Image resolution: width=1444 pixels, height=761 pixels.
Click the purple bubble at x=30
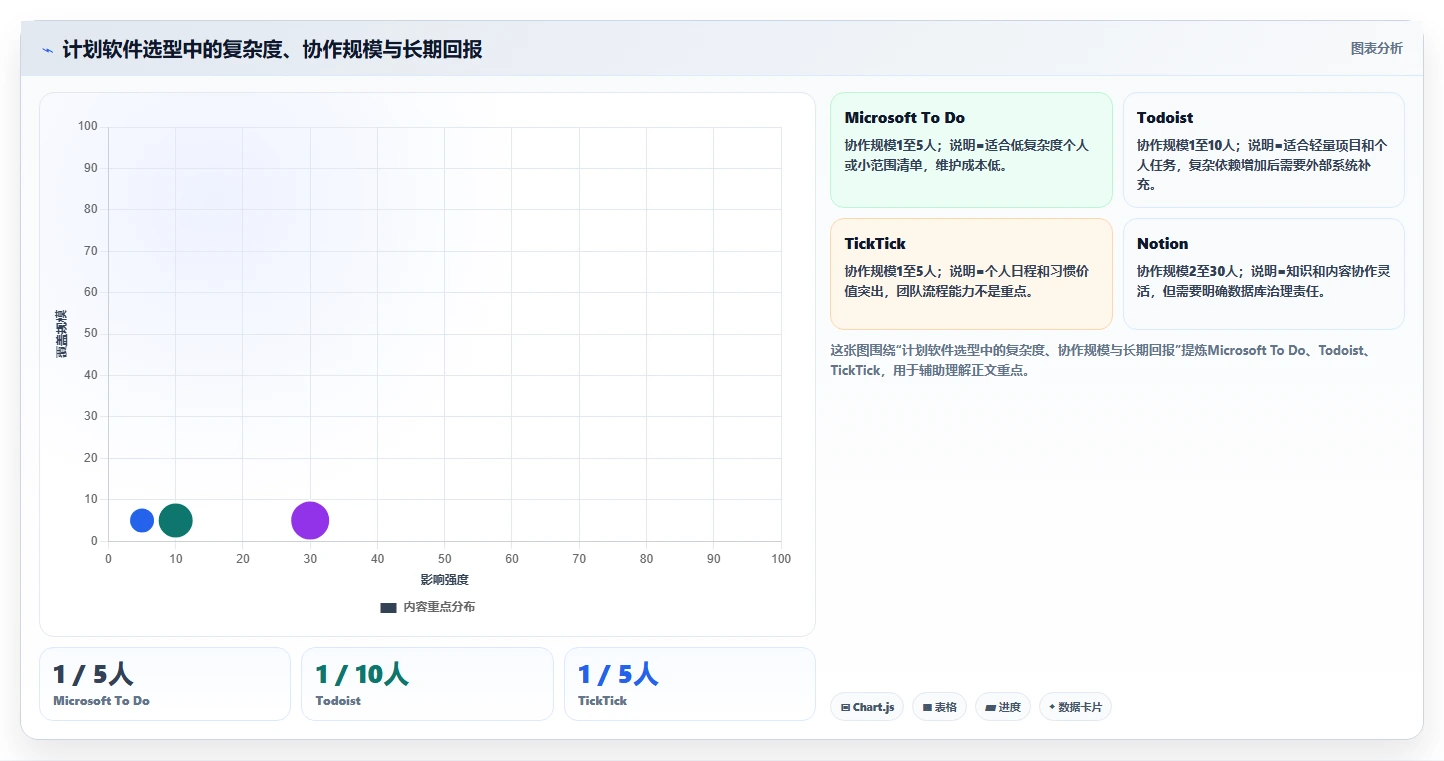(x=310, y=520)
